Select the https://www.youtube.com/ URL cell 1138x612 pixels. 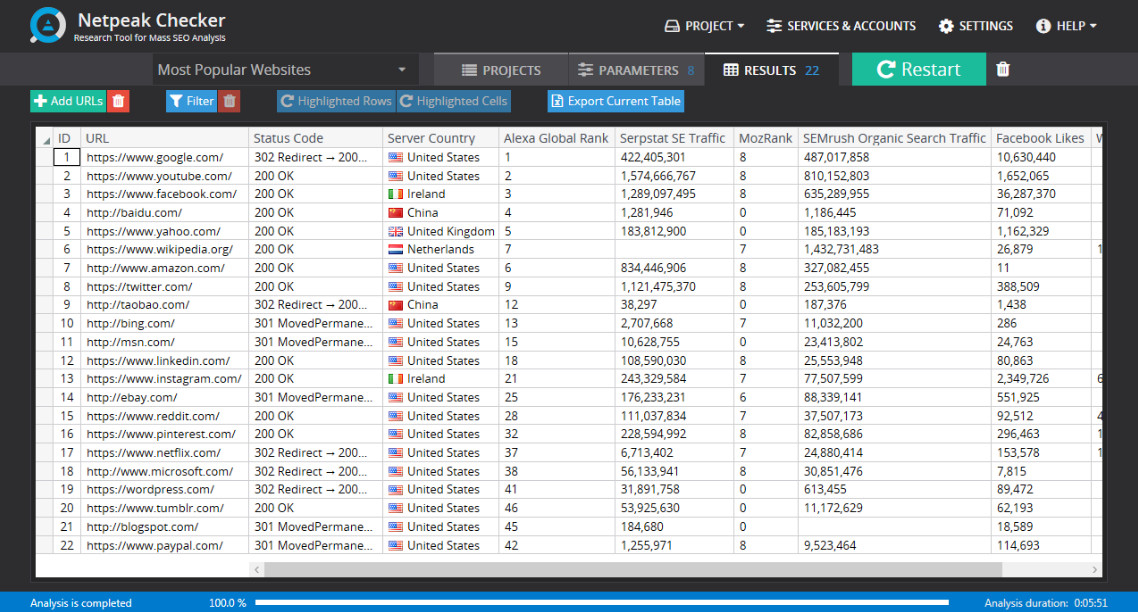(165, 176)
